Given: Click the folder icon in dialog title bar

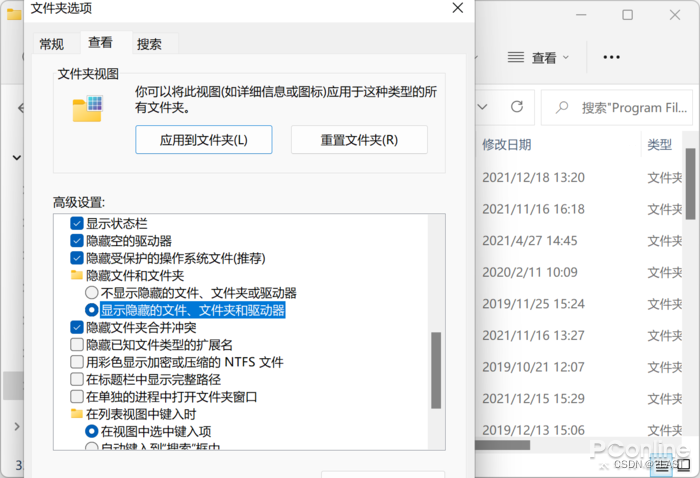Looking at the screenshot, I should point(14,14).
